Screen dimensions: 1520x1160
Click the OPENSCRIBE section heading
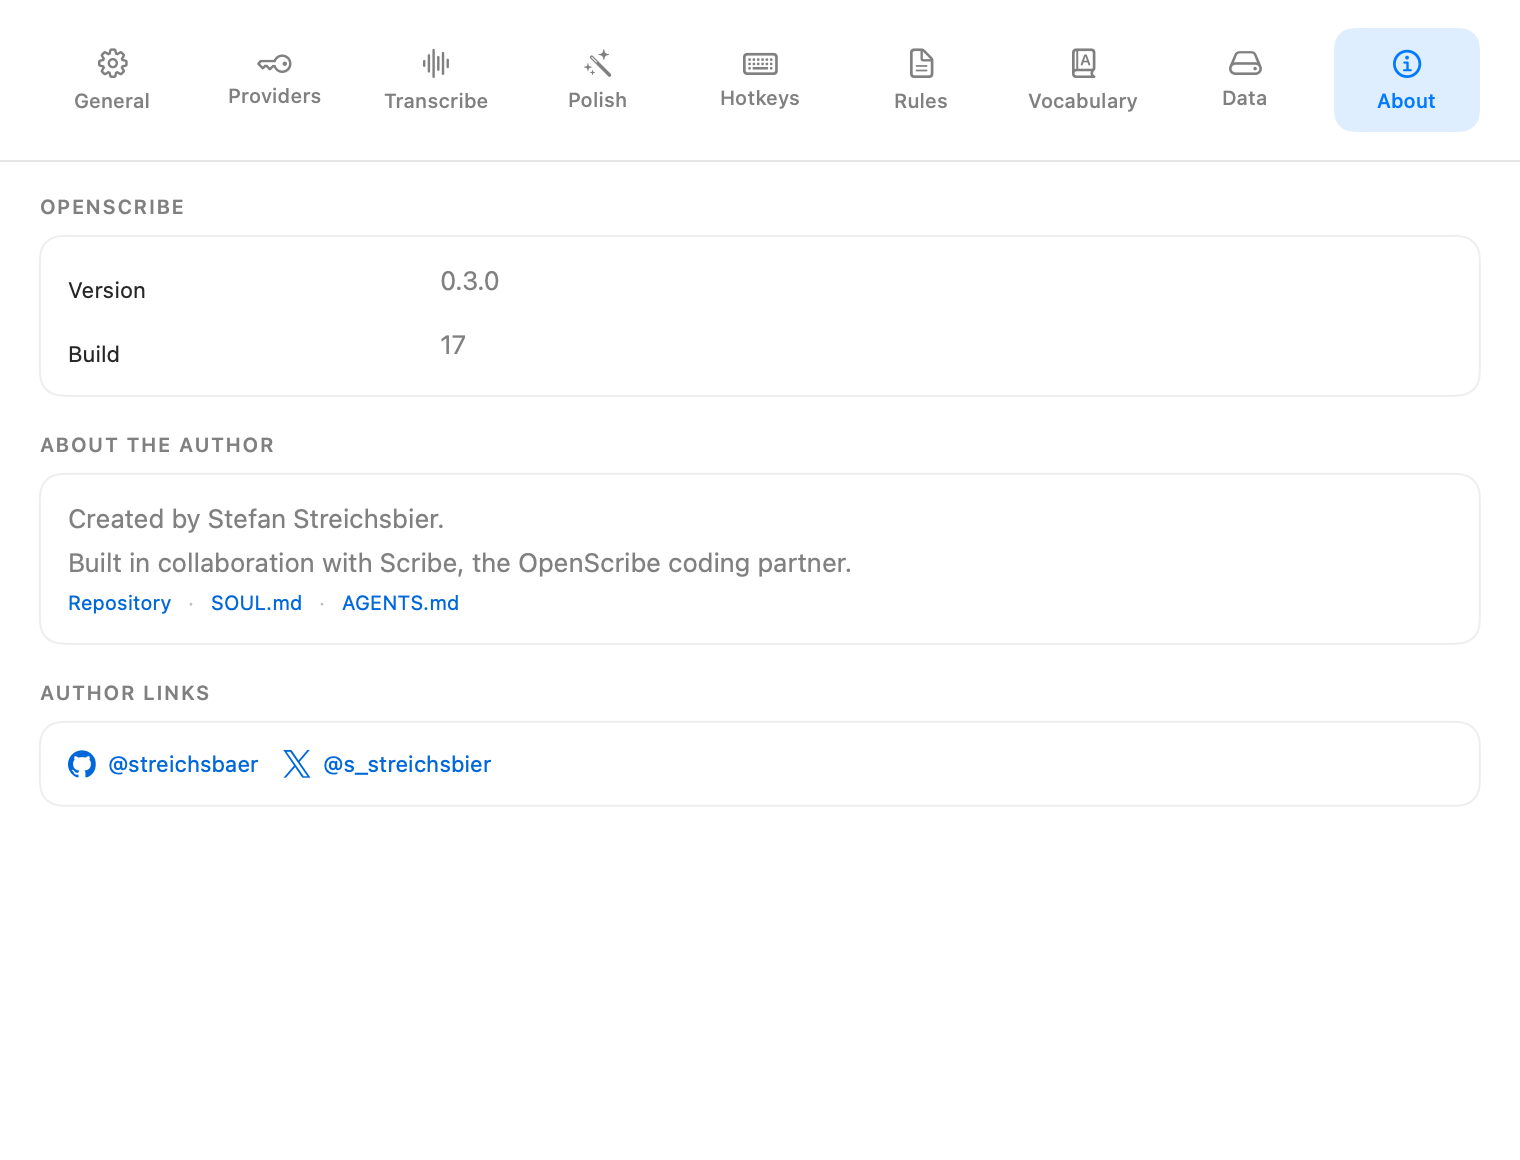[x=113, y=207]
